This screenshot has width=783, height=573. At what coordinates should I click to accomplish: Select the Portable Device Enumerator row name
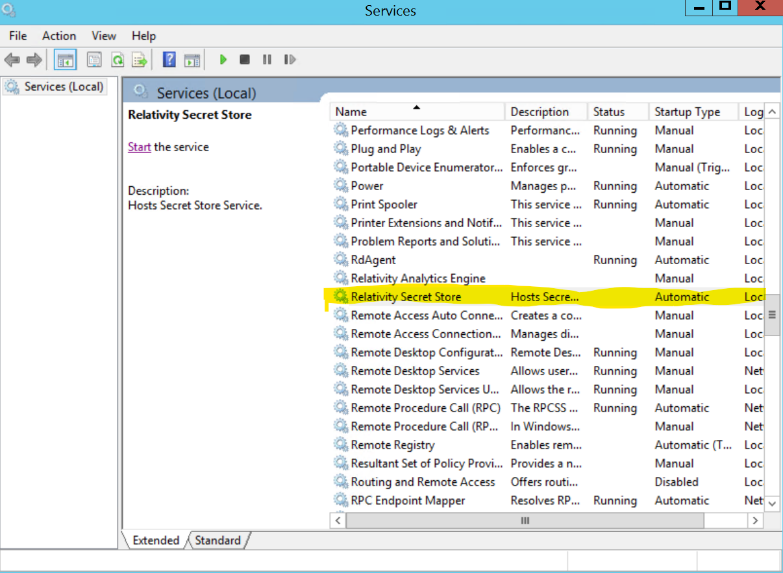click(x=426, y=167)
